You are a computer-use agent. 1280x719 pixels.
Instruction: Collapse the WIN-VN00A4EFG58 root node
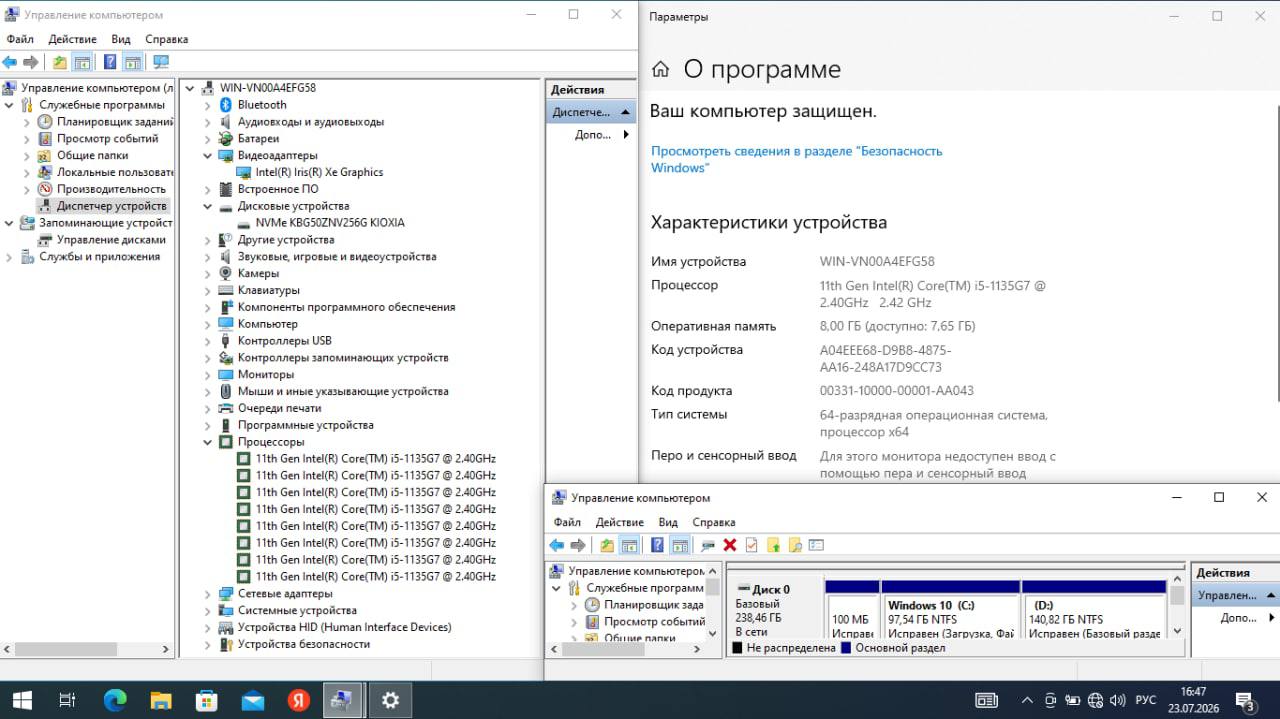[x=190, y=88]
